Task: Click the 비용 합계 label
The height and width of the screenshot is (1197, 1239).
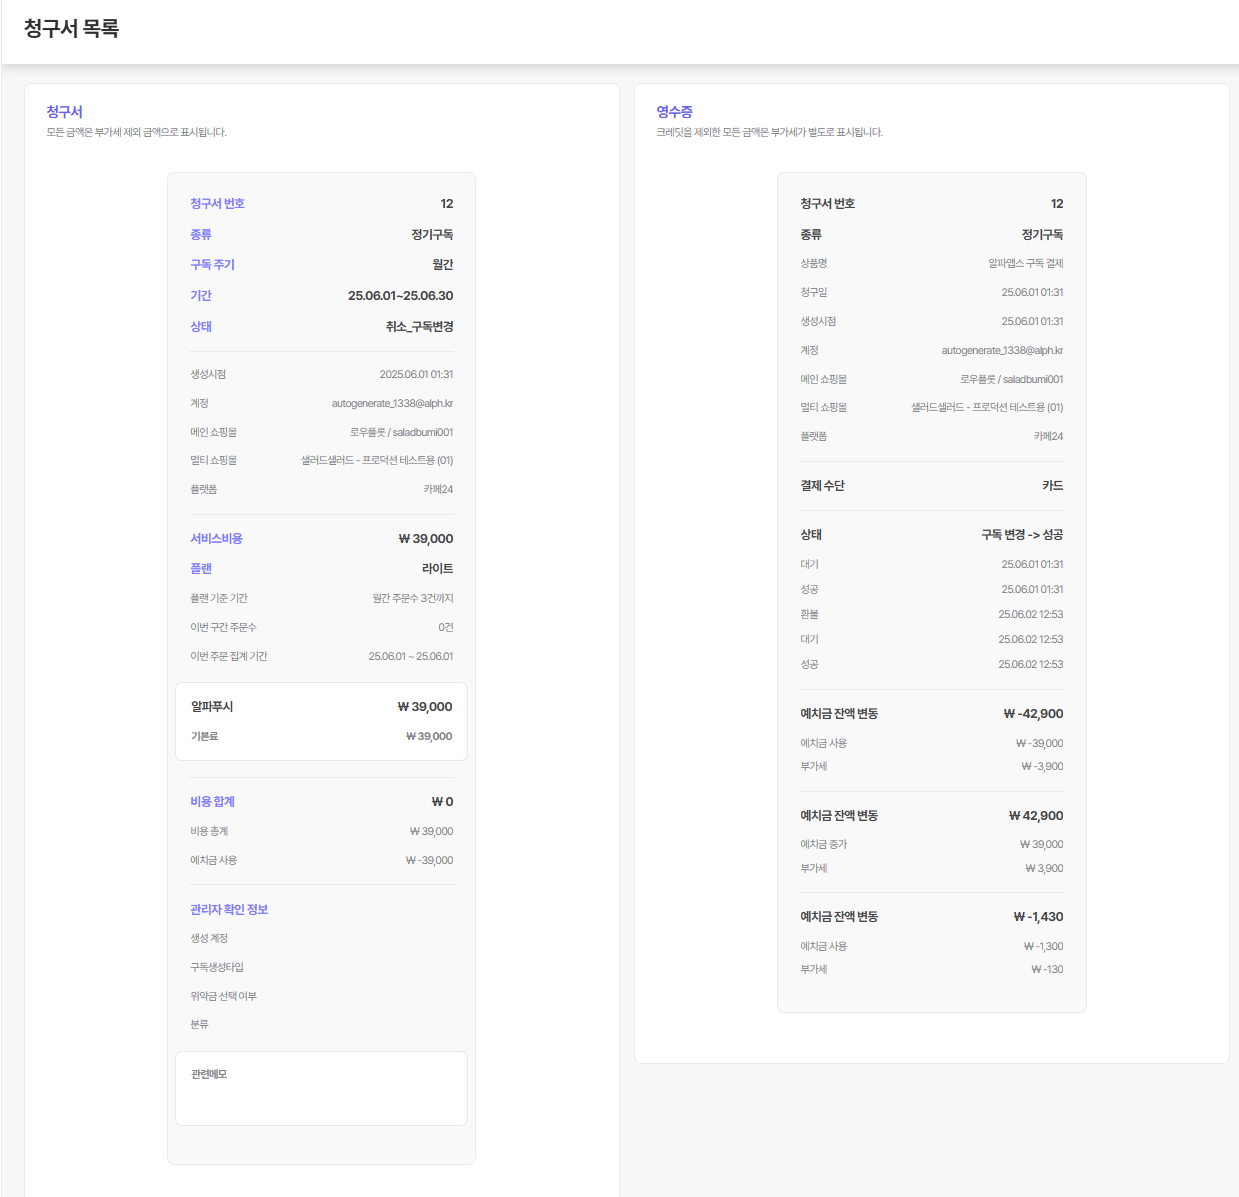Action: (x=212, y=802)
